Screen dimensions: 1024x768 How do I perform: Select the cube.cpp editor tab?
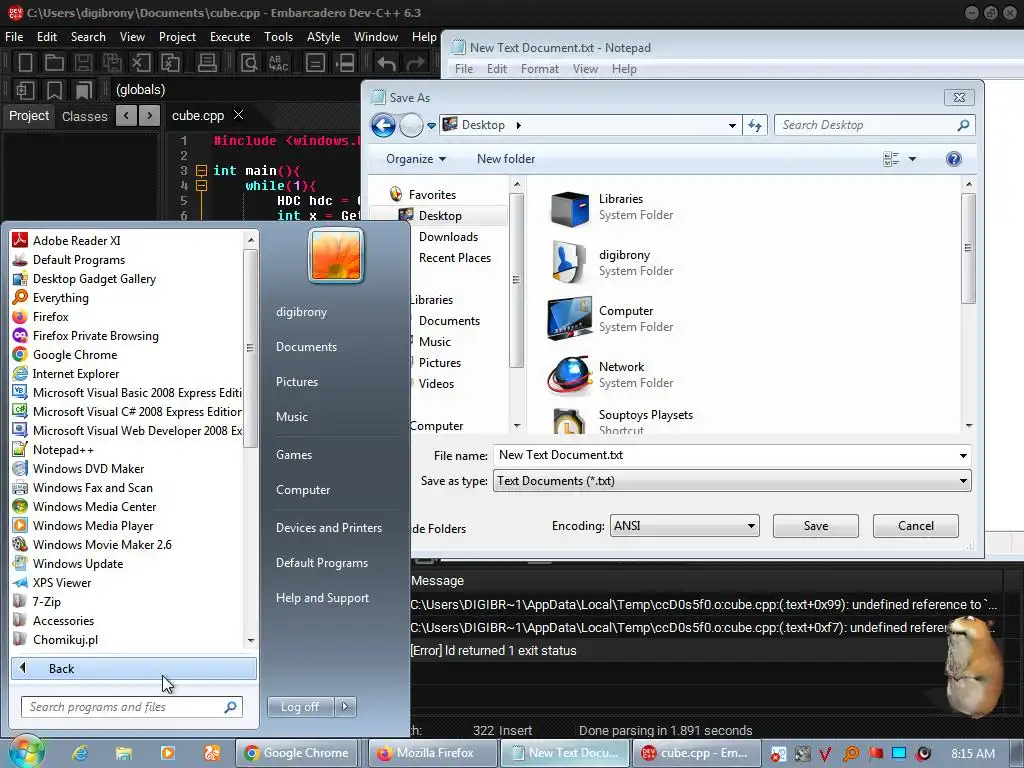[x=198, y=116]
